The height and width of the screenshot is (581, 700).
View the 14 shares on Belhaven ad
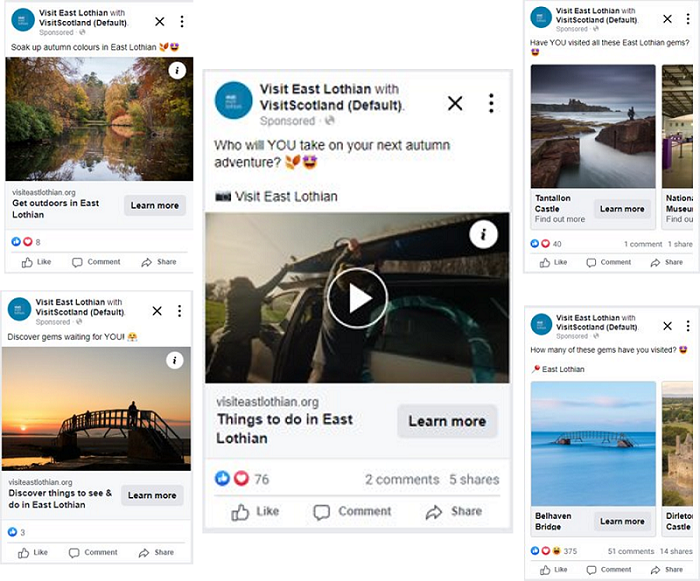[x=676, y=551]
